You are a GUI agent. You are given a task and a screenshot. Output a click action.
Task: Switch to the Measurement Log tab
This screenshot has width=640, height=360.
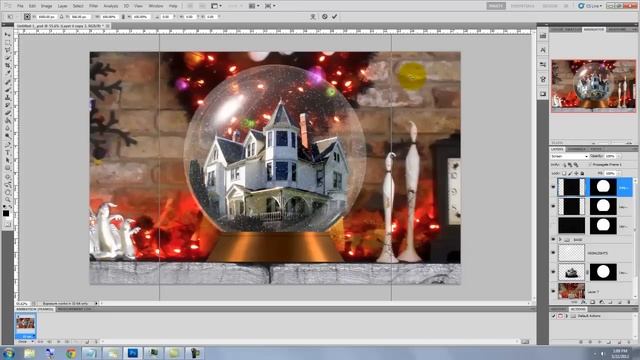[74, 309]
